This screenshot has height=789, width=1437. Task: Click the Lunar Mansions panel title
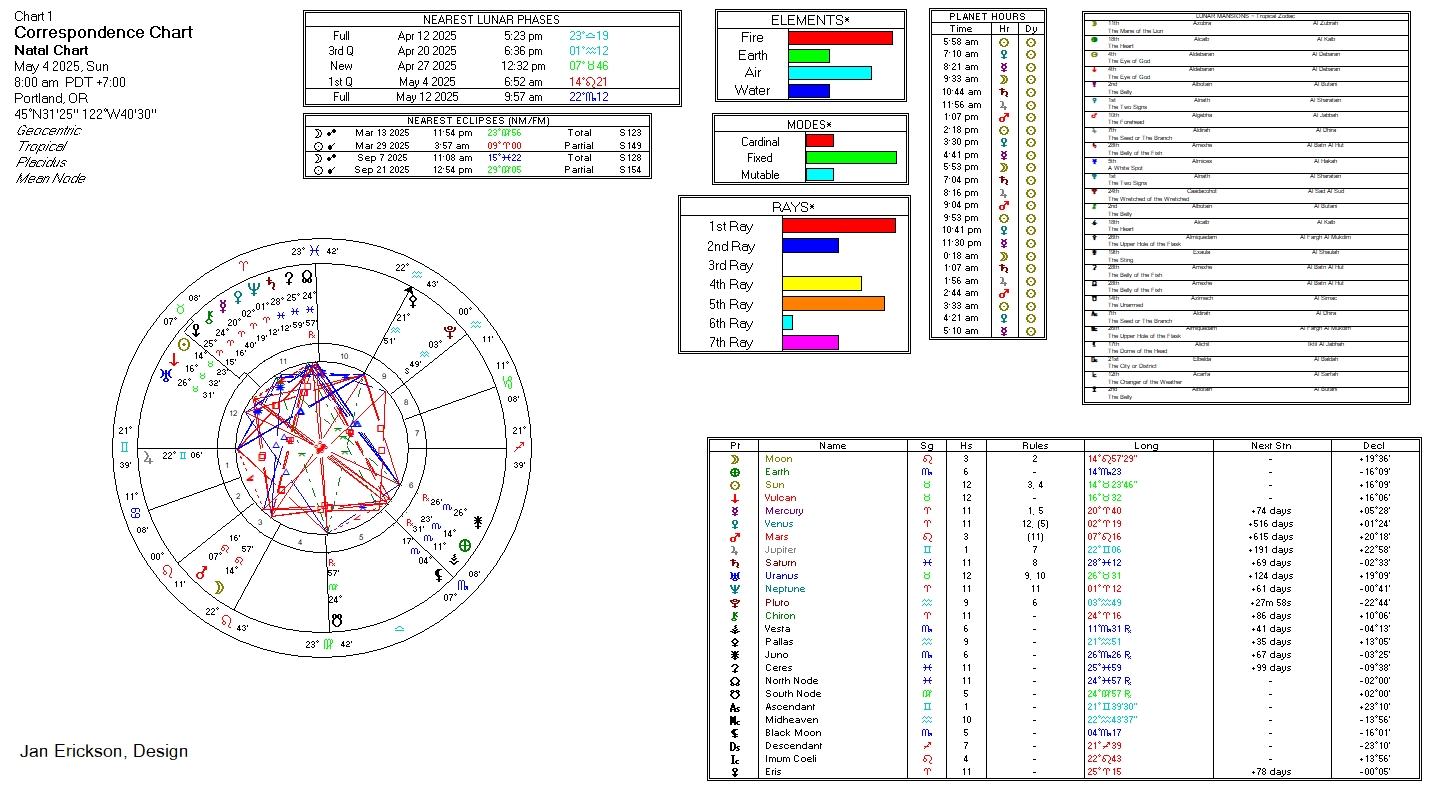pyautogui.click(x=1245, y=16)
